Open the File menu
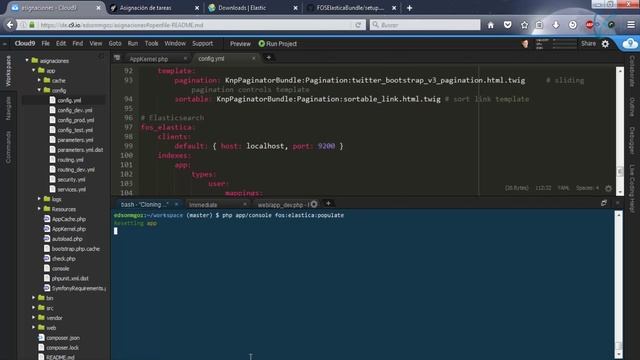 coord(45,44)
